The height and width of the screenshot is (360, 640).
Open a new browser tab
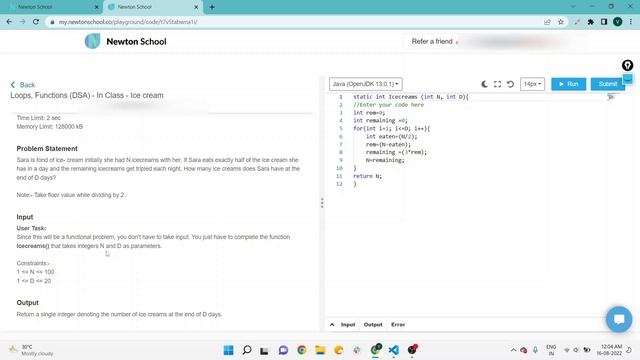coord(212,7)
